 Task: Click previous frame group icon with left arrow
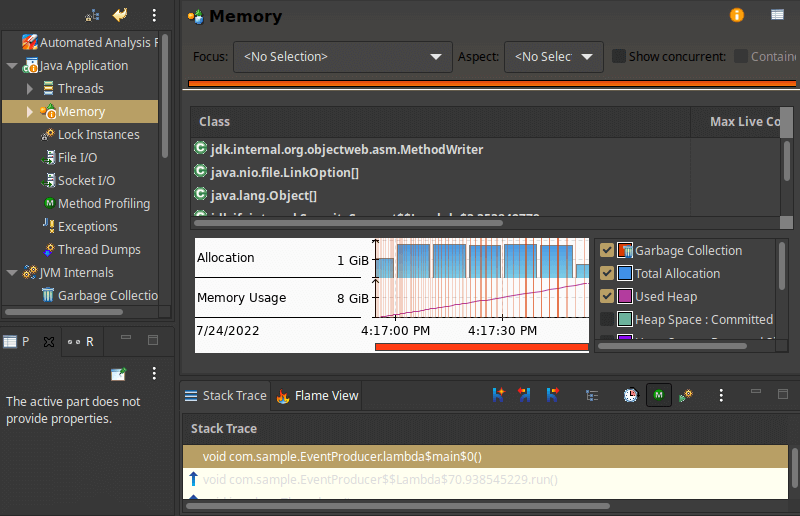click(524, 395)
